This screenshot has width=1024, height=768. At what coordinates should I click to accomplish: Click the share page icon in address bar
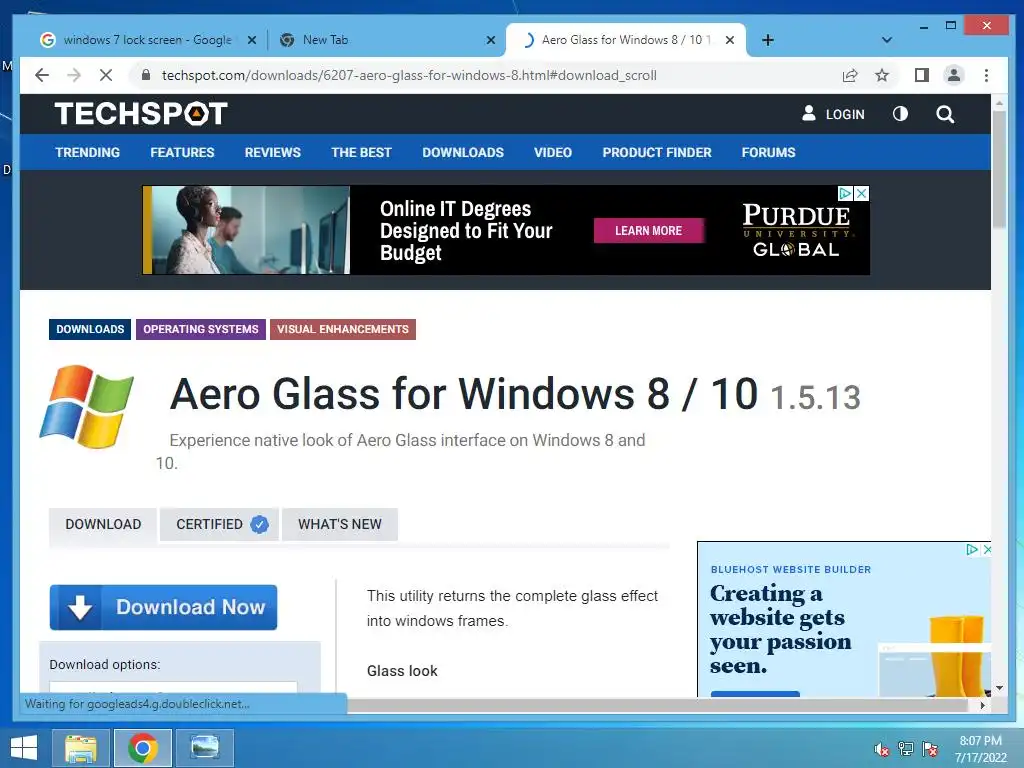[850, 75]
